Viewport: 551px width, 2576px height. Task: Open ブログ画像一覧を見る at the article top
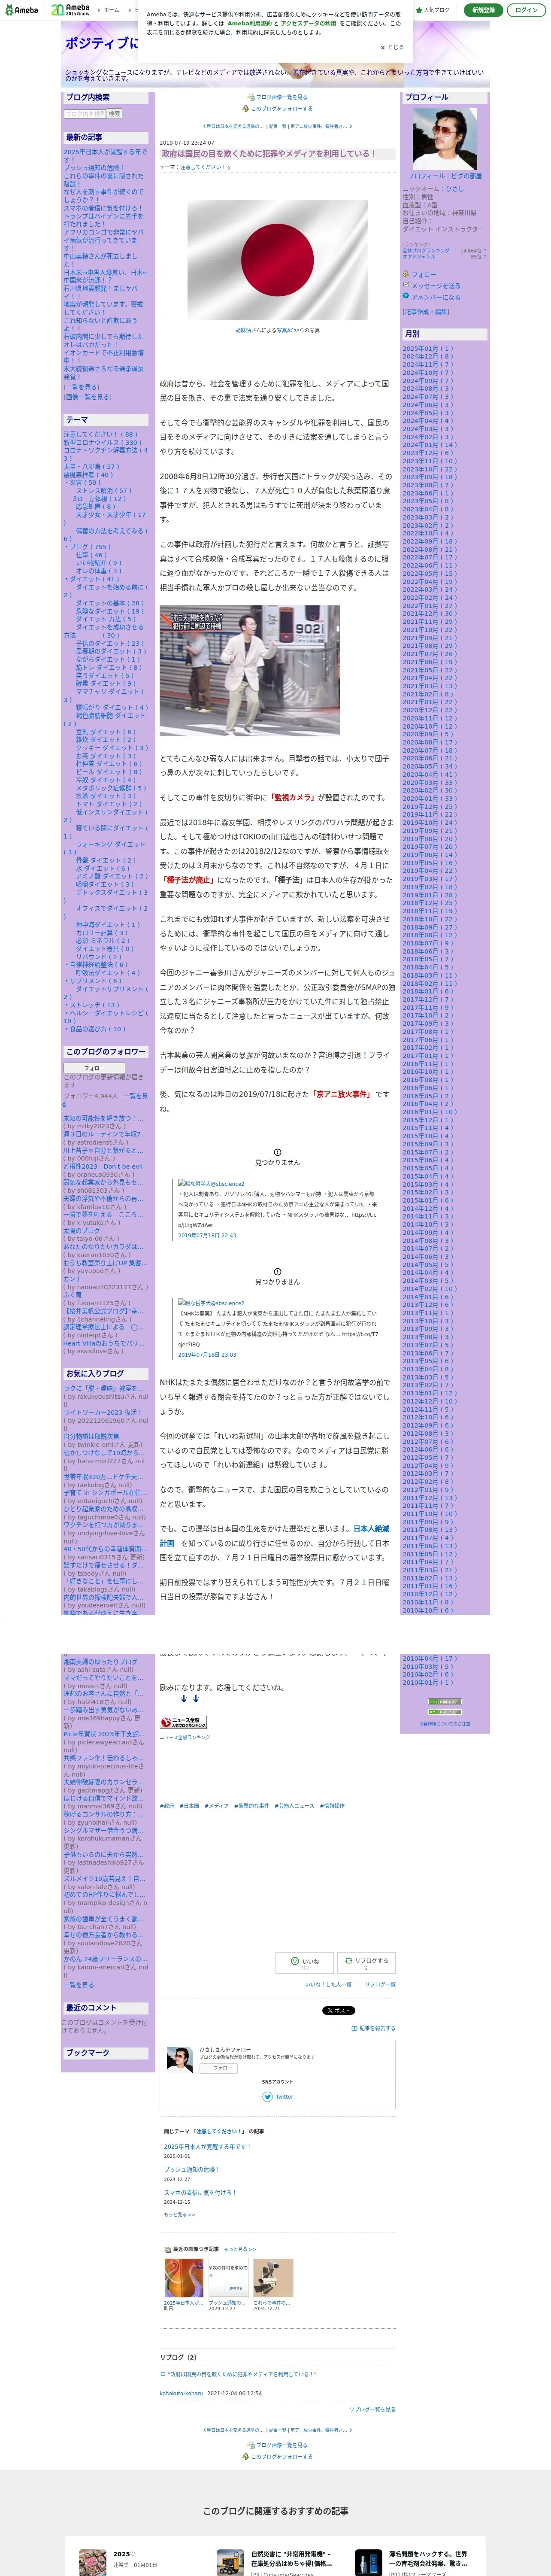tap(278, 98)
